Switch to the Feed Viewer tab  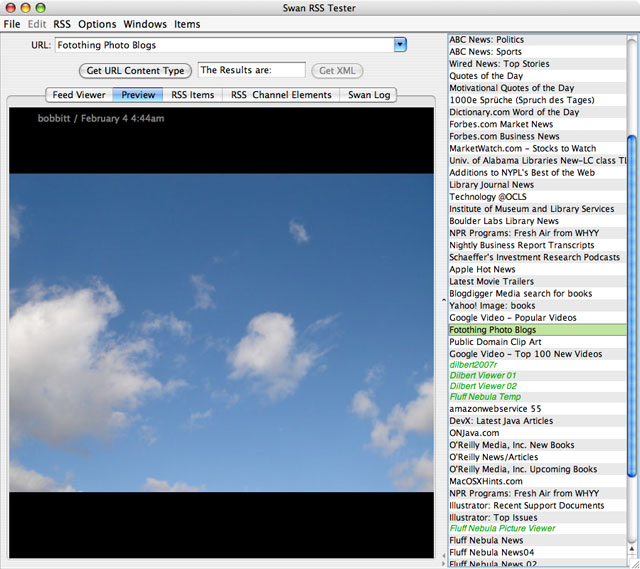click(x=79, y=95)
